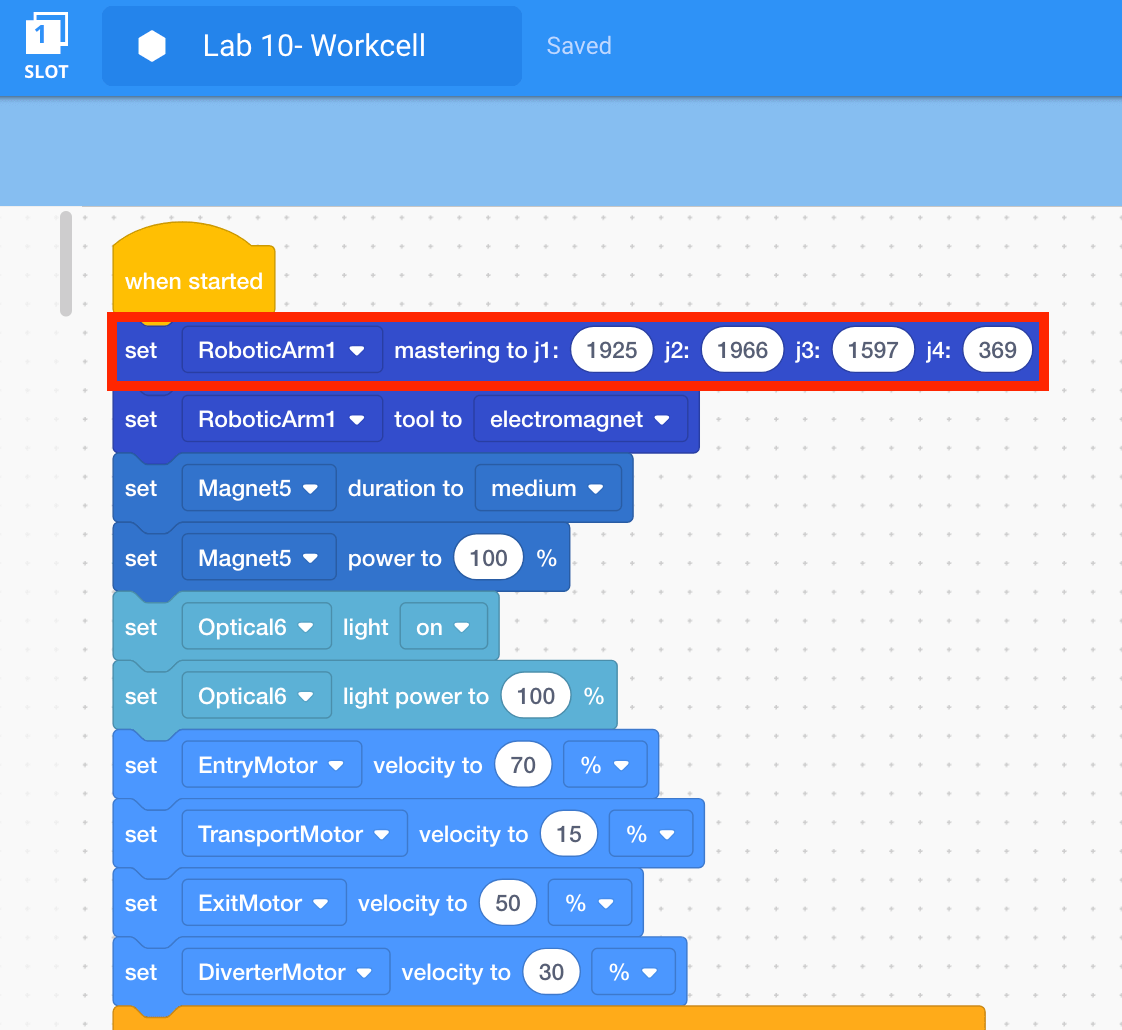This screenshot has width=1122, height=1030.
Task: Click the hexagon project icon
Action: click(x=152, y=46)
